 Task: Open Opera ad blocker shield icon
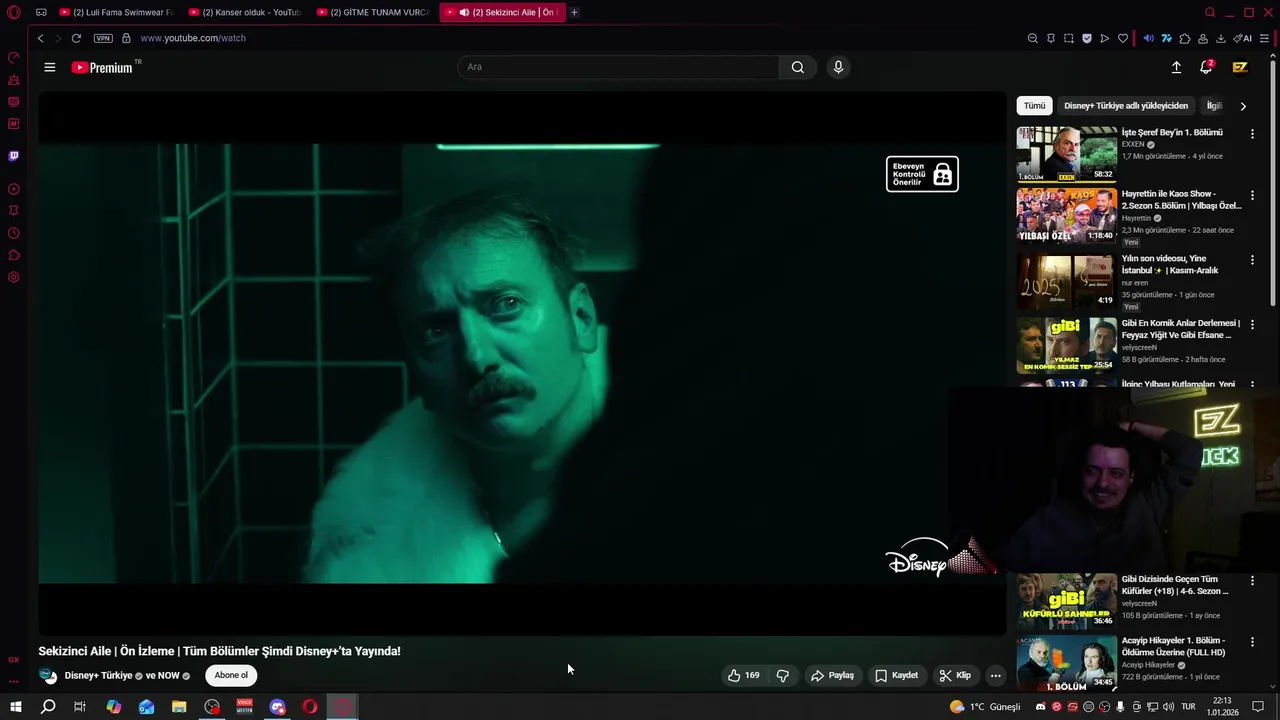pos(1086,38)
